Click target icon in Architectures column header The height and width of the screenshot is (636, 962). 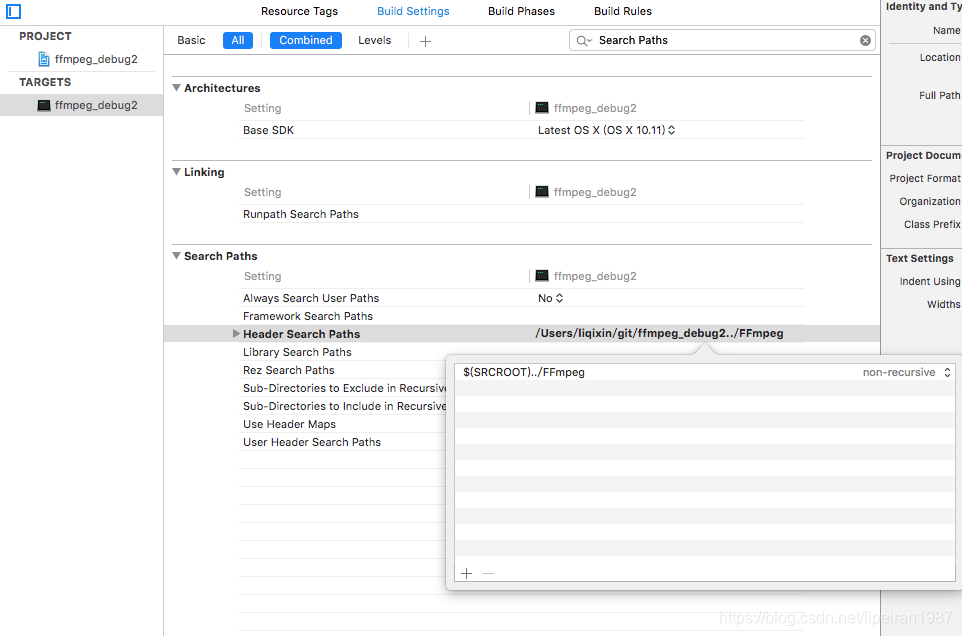click(542, 108)
